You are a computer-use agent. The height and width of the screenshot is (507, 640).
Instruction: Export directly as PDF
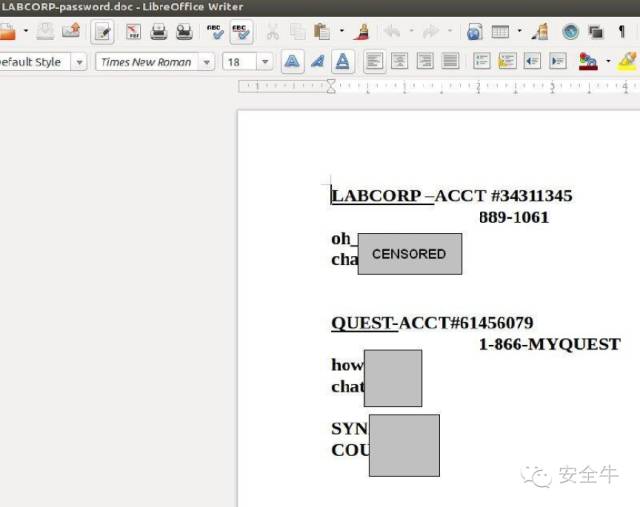tap(133, 31)
